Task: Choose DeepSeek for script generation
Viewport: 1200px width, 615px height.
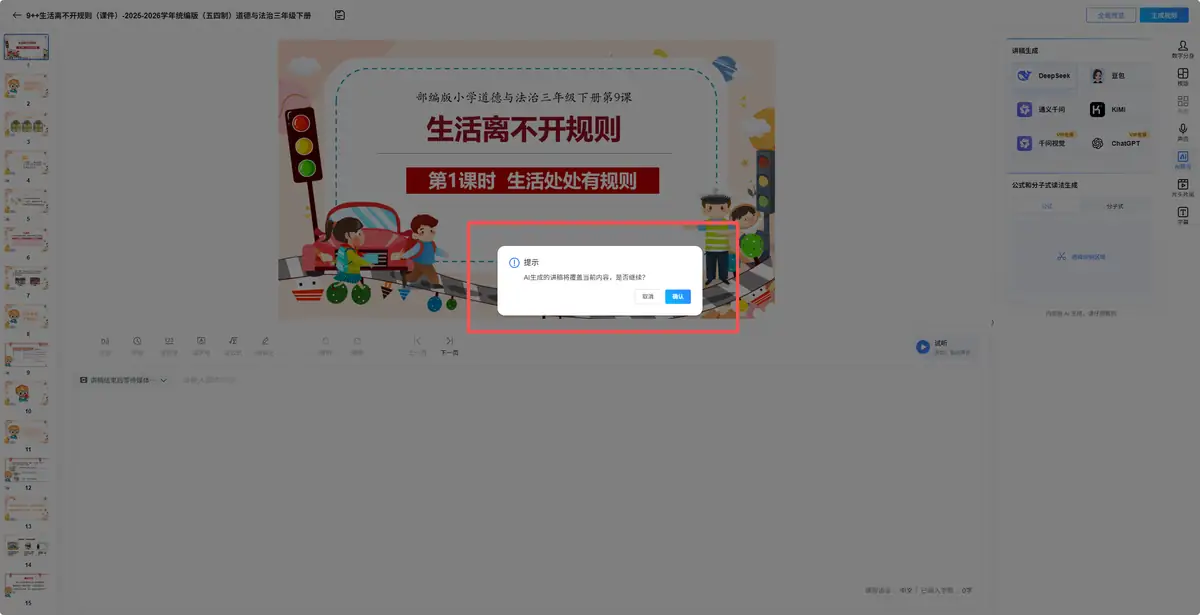Action: [1044, 76]
